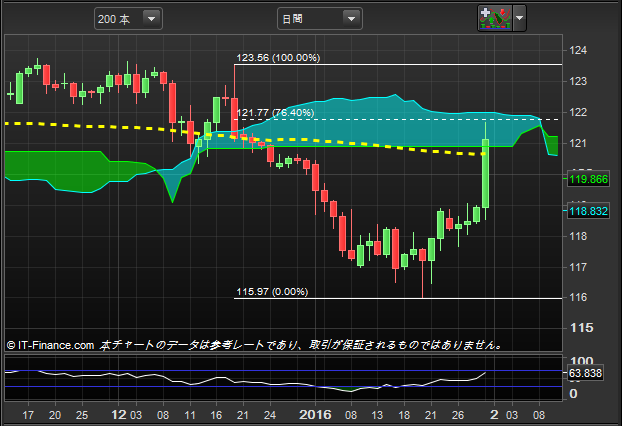Click the bold 12 month axis label

[119, 415]
